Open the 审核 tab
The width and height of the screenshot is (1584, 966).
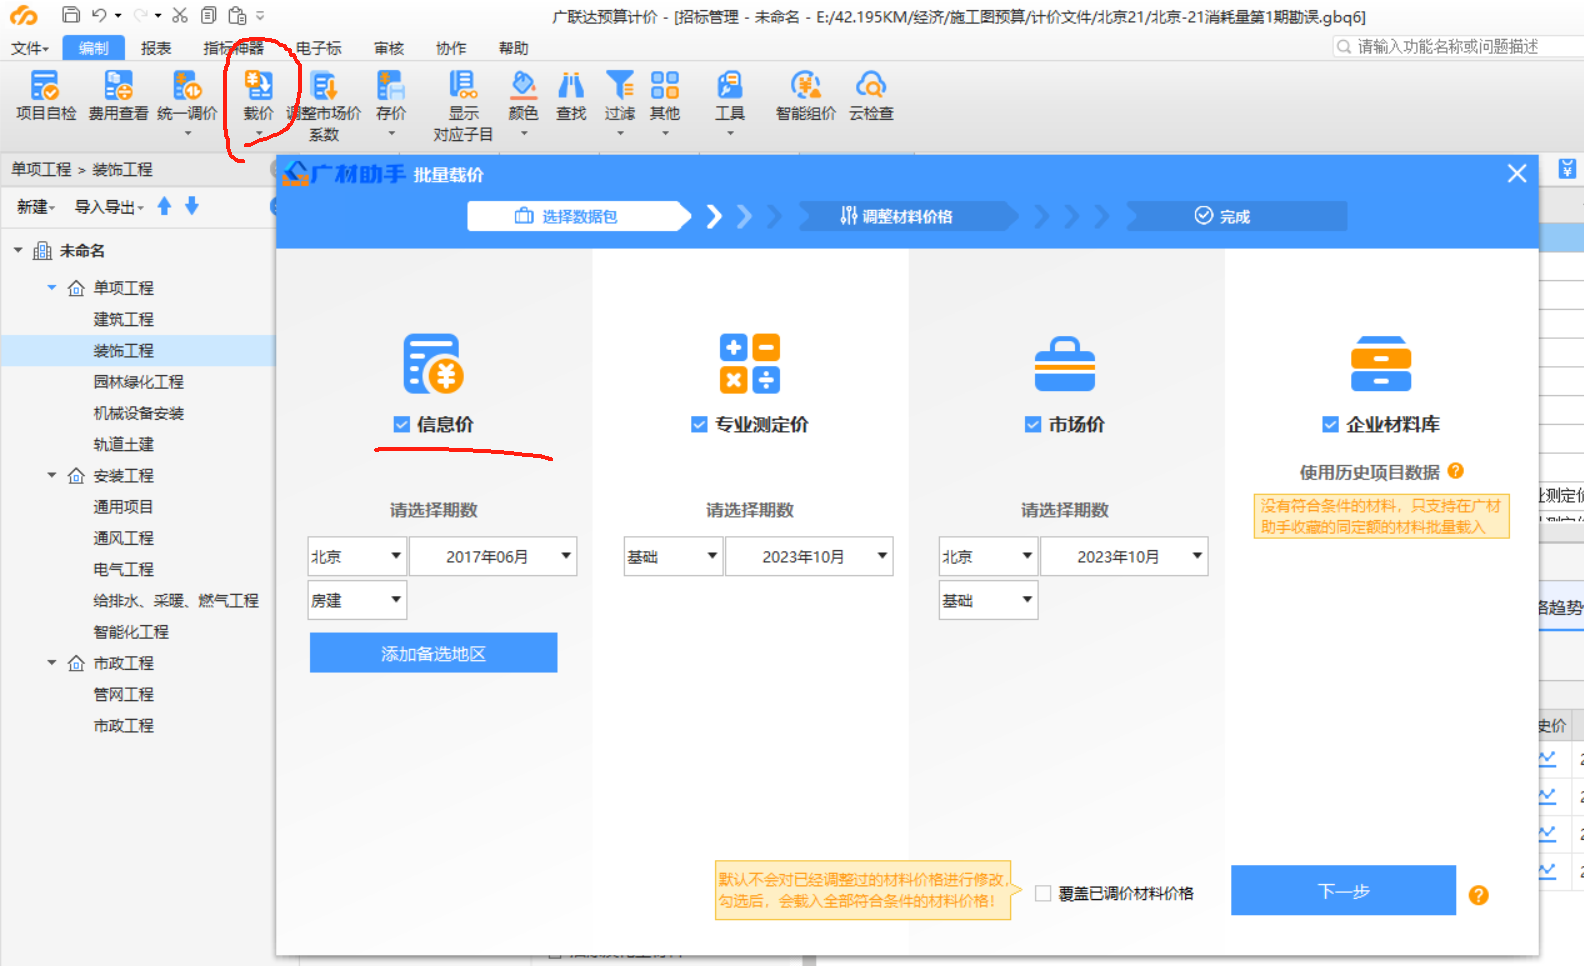pyautogui.click(x=389, y=48)
